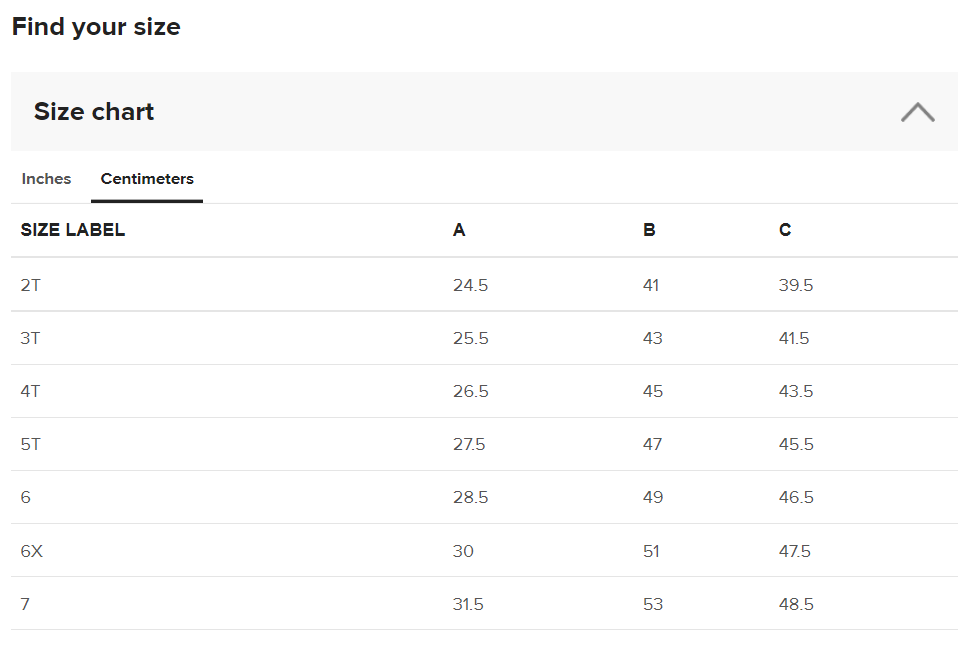Viewport: 973px width, 660px height.
Task: Select the 3T size row label
Action: tap(31, 338)
